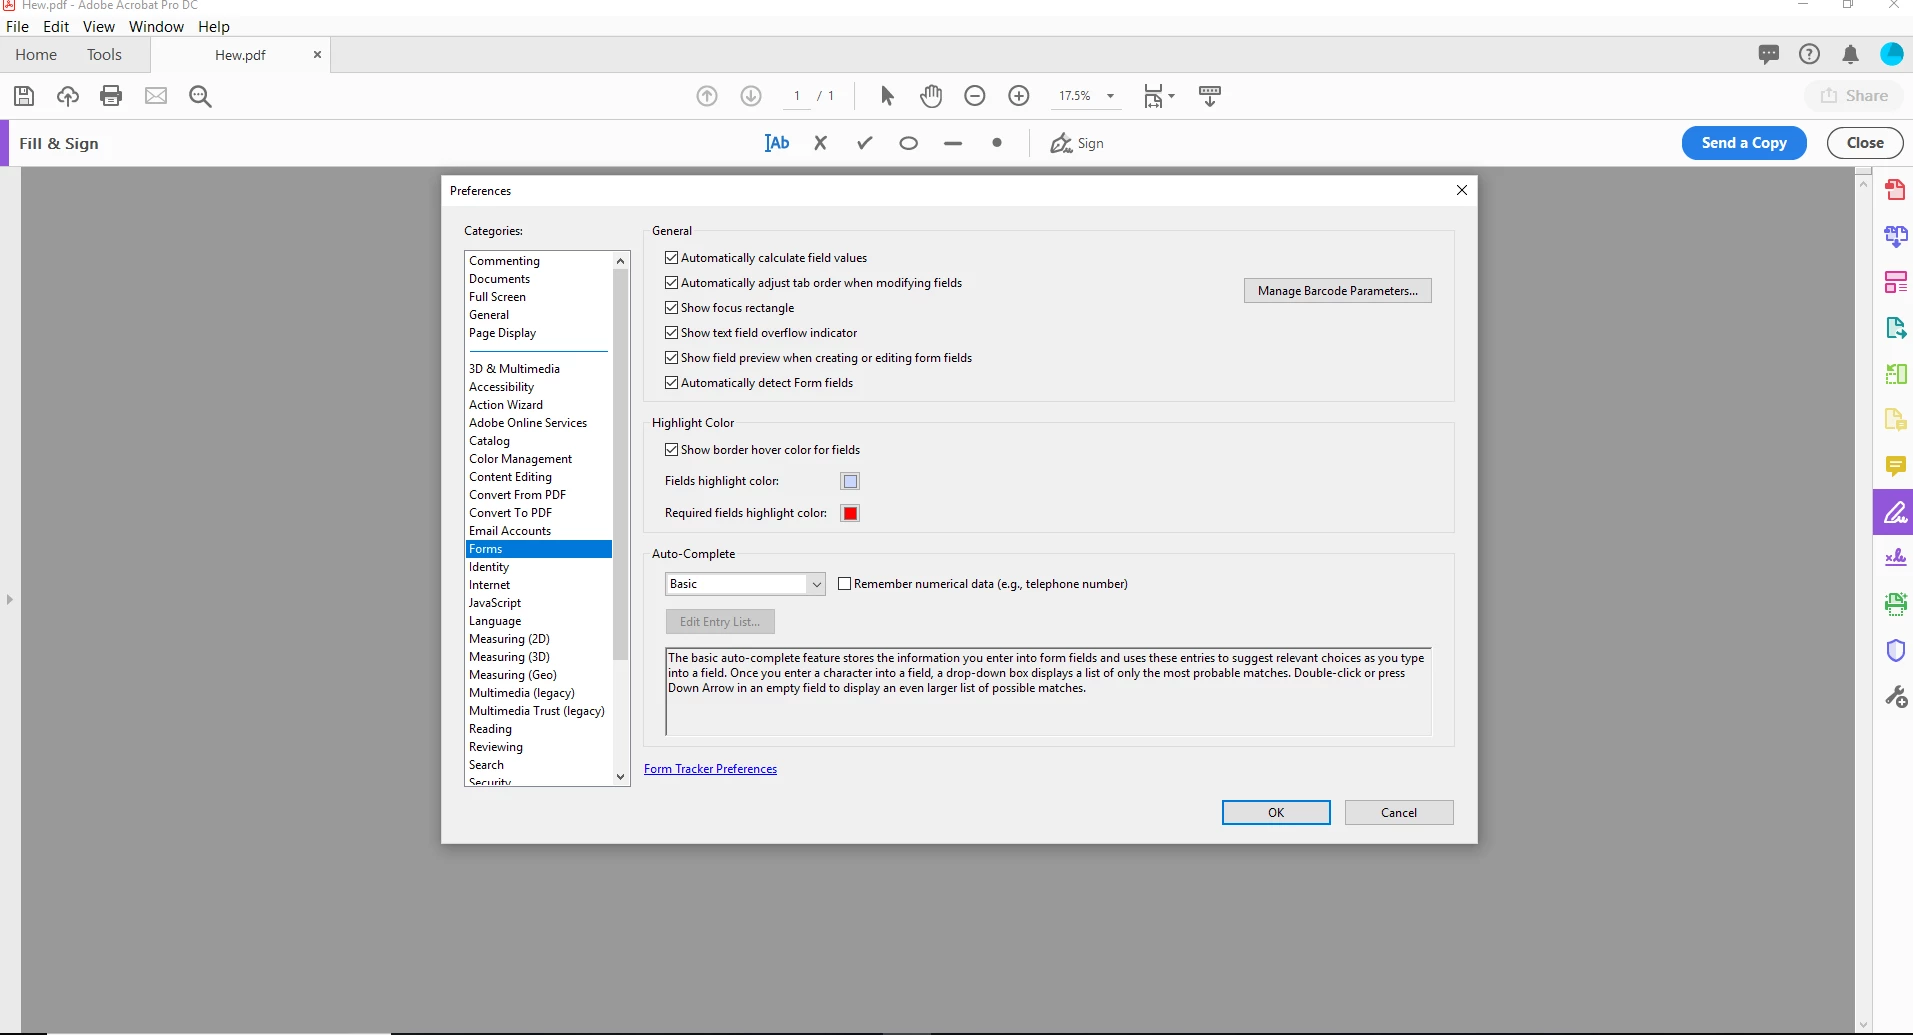
Task: Select the Crossmark X tool
Action: coord(821,143)
